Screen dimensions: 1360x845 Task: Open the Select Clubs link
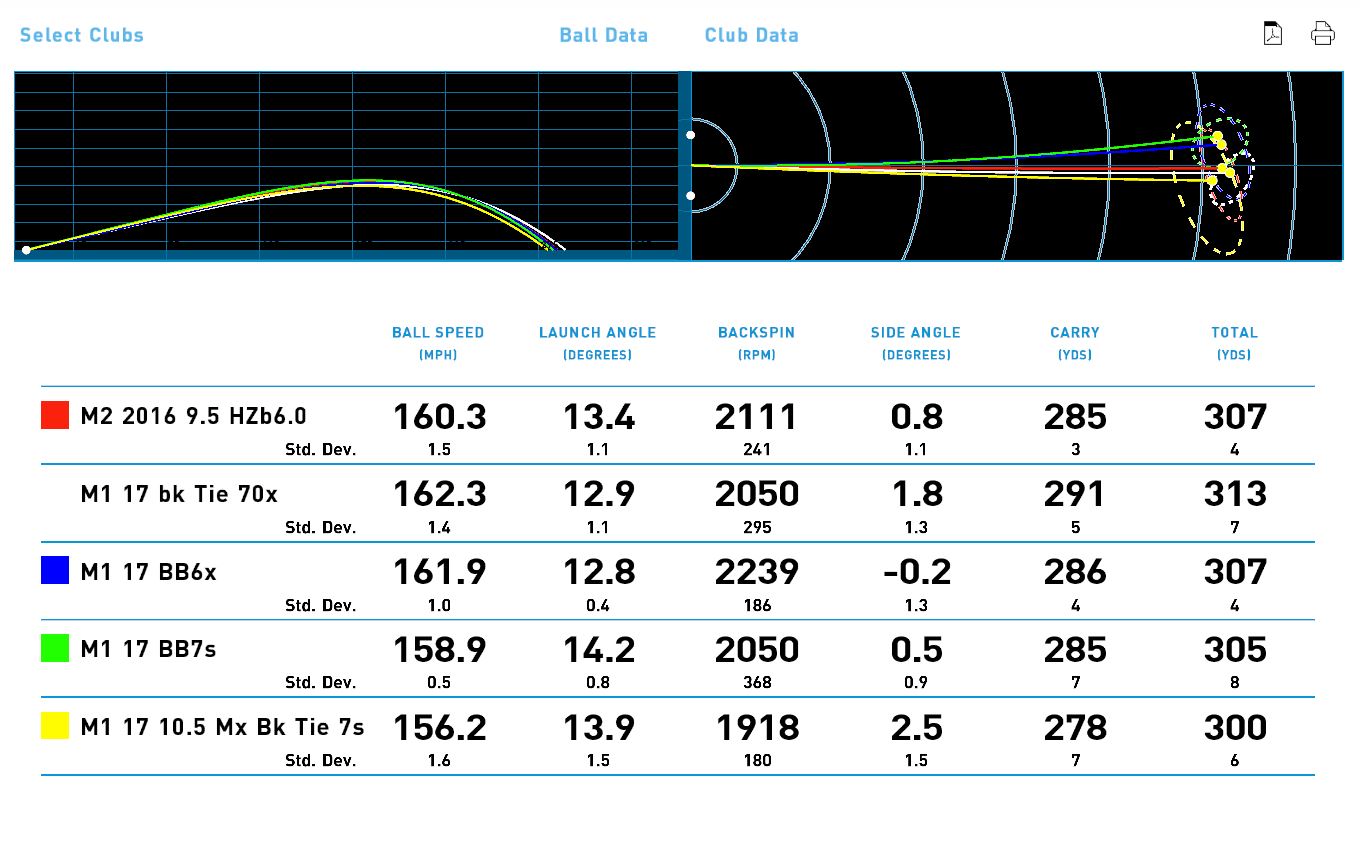click(x=82, y=35)
